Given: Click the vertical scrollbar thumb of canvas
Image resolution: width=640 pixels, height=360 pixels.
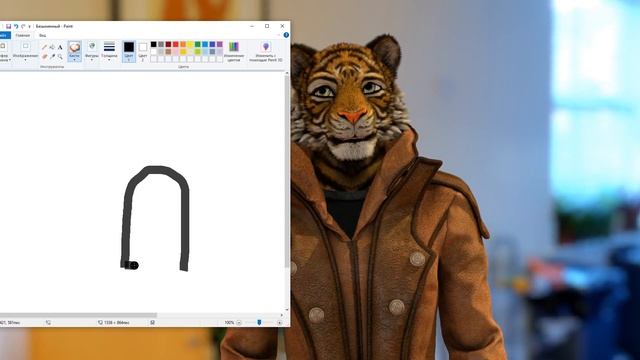Looking at the screenshot, I should (x=287, y=171).
